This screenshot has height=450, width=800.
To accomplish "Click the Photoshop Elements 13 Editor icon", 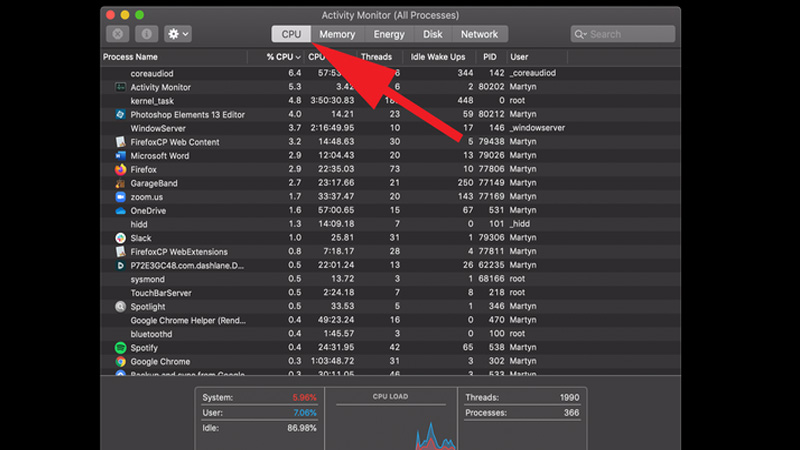I will pos(120,114).
